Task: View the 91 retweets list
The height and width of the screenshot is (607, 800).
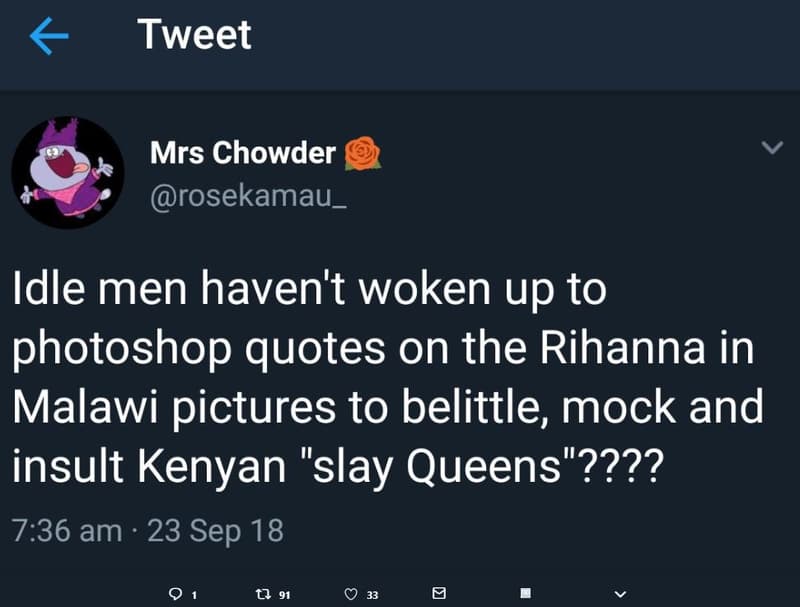Action: (x=285, y=592)
